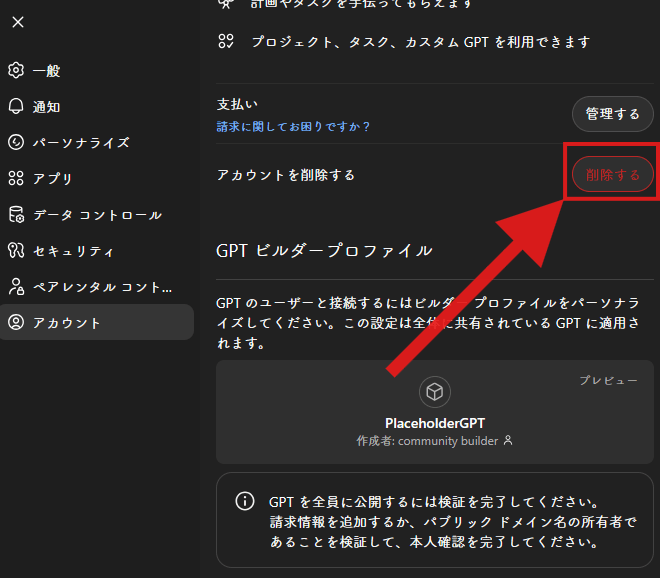Image resolution: width=660 pixels, height=578 pixels.
Task: Open パーソナライズ via its sidebar icon
Action: [16, 143]
